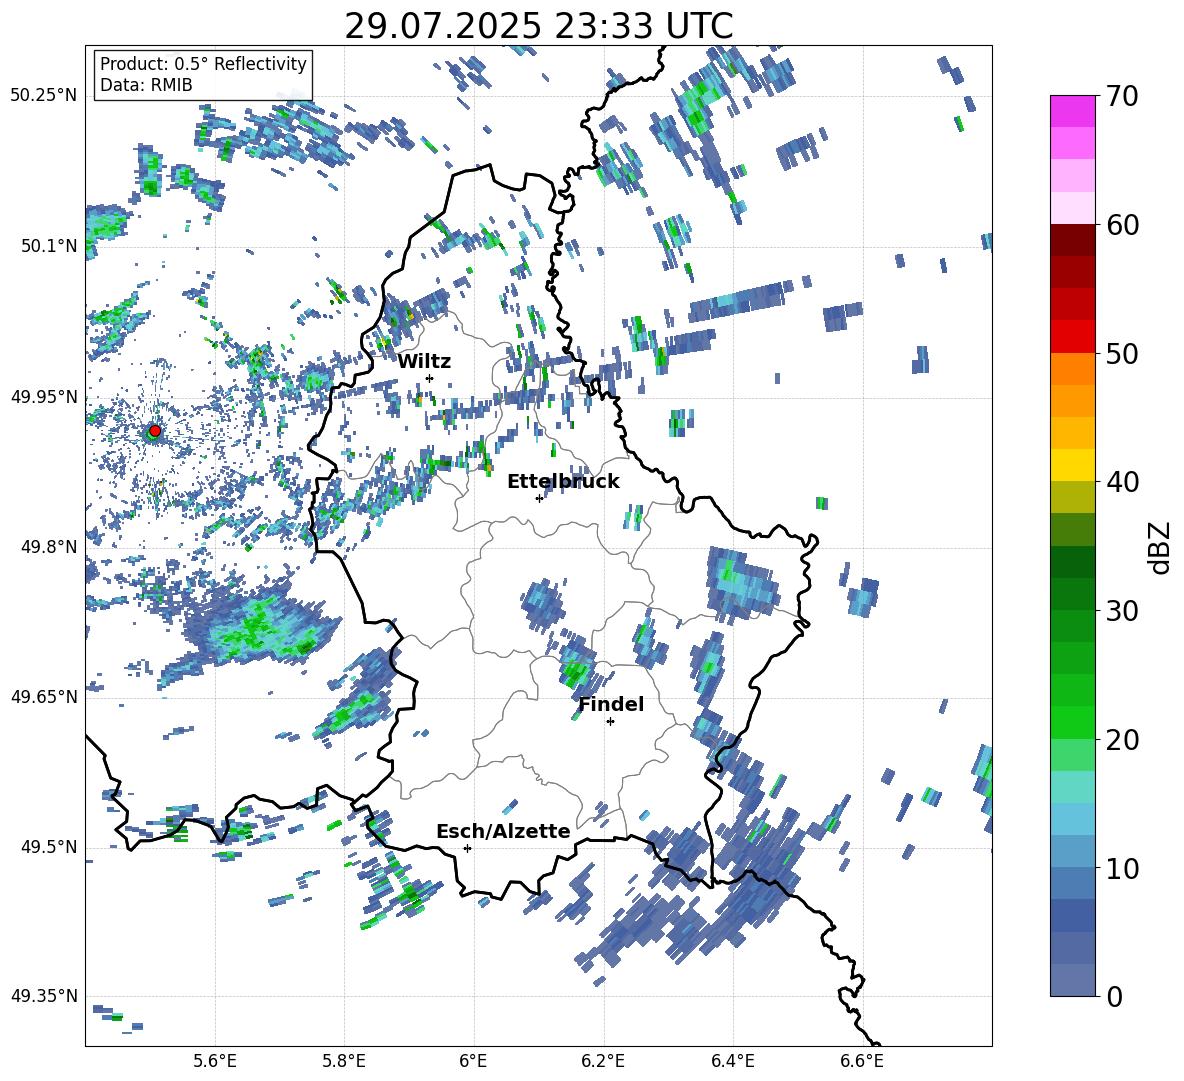Screen dimensions: 1184x1081
Task: Select the Ettelbruck city label
Action: [563, 482]
